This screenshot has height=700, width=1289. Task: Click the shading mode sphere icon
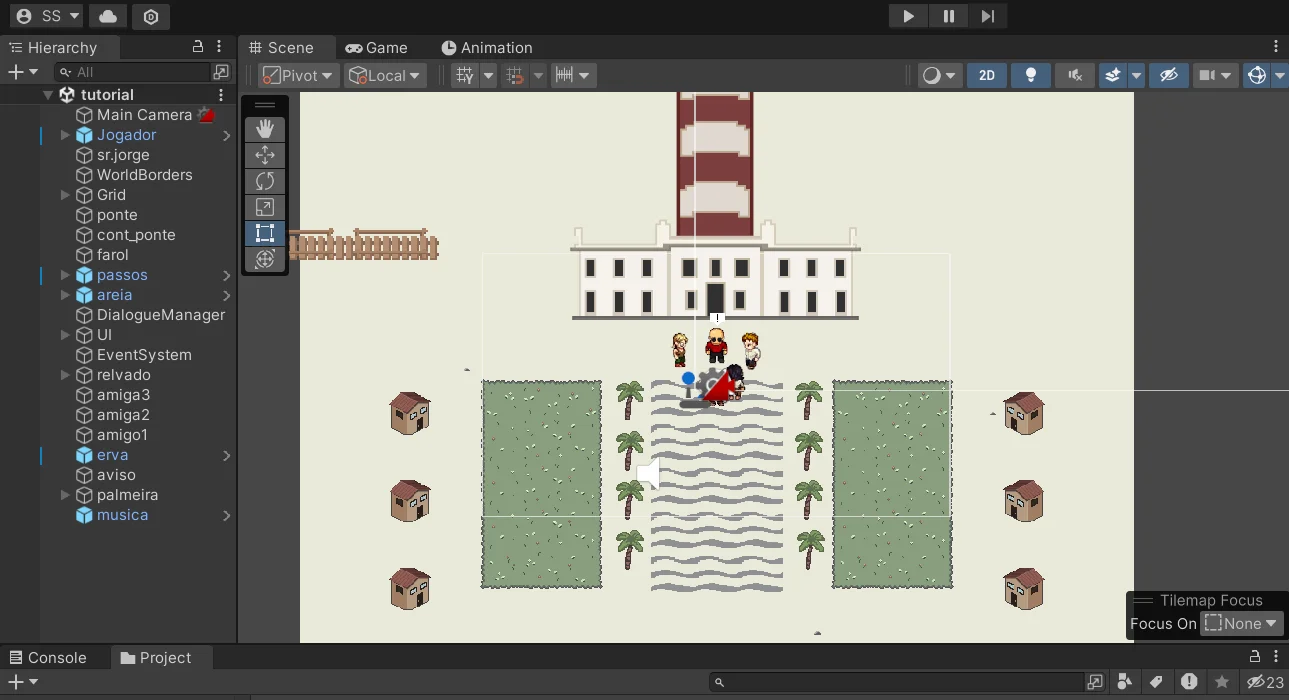point(934,75)
